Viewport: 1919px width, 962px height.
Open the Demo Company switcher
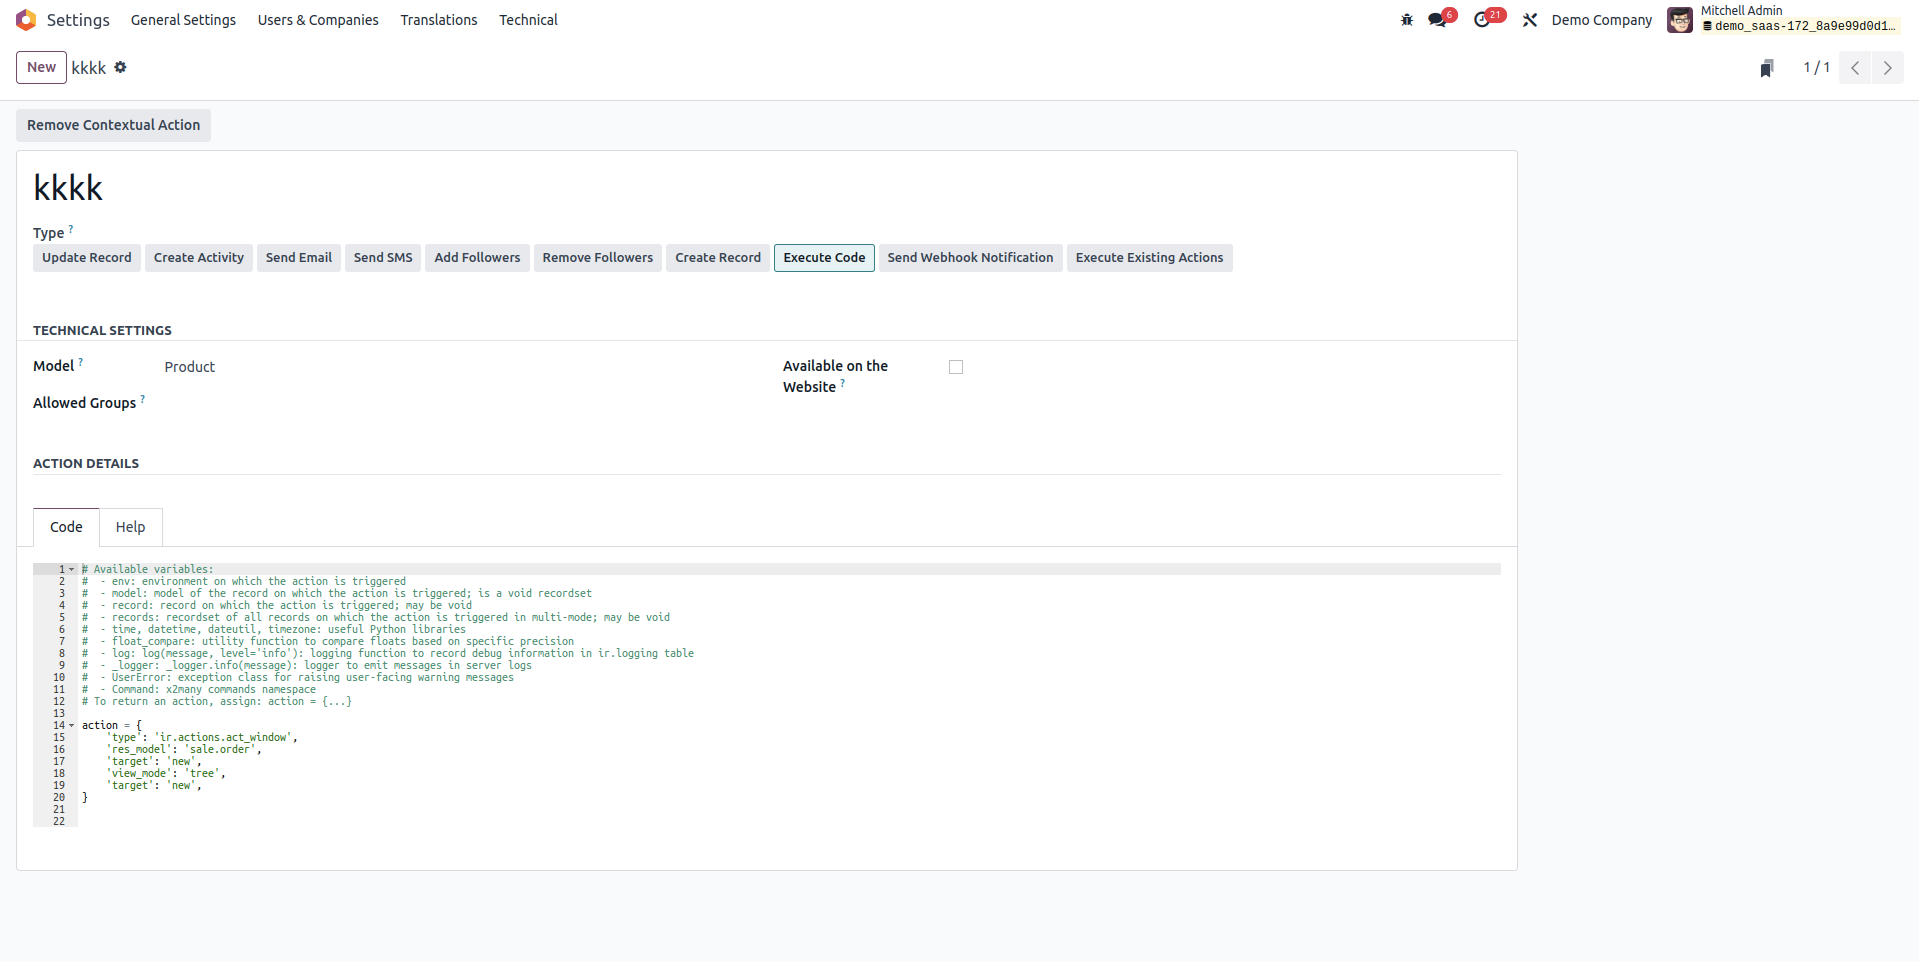click(1602, 20)
